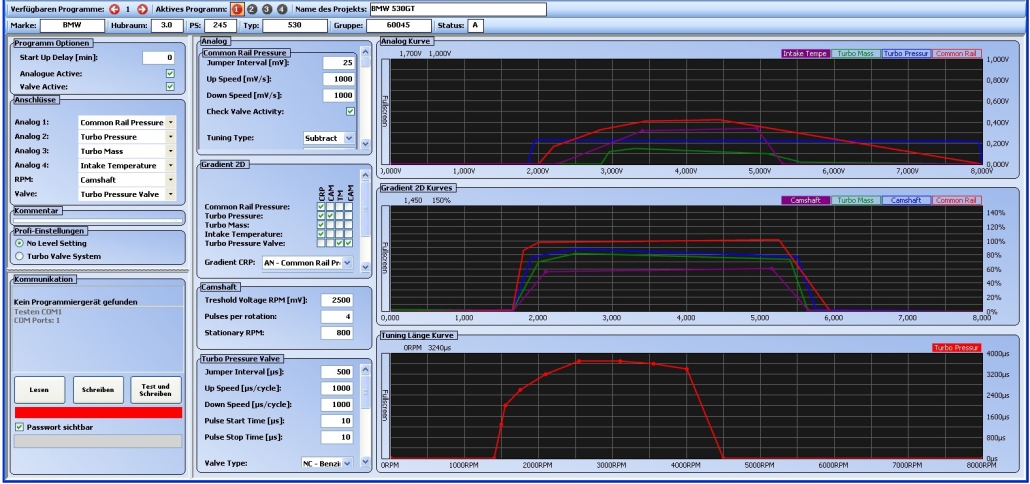Select Common Rail legend in Gradient 2D Kurves
This screenshot has height=484, width=1030.
tap(957, 200)
